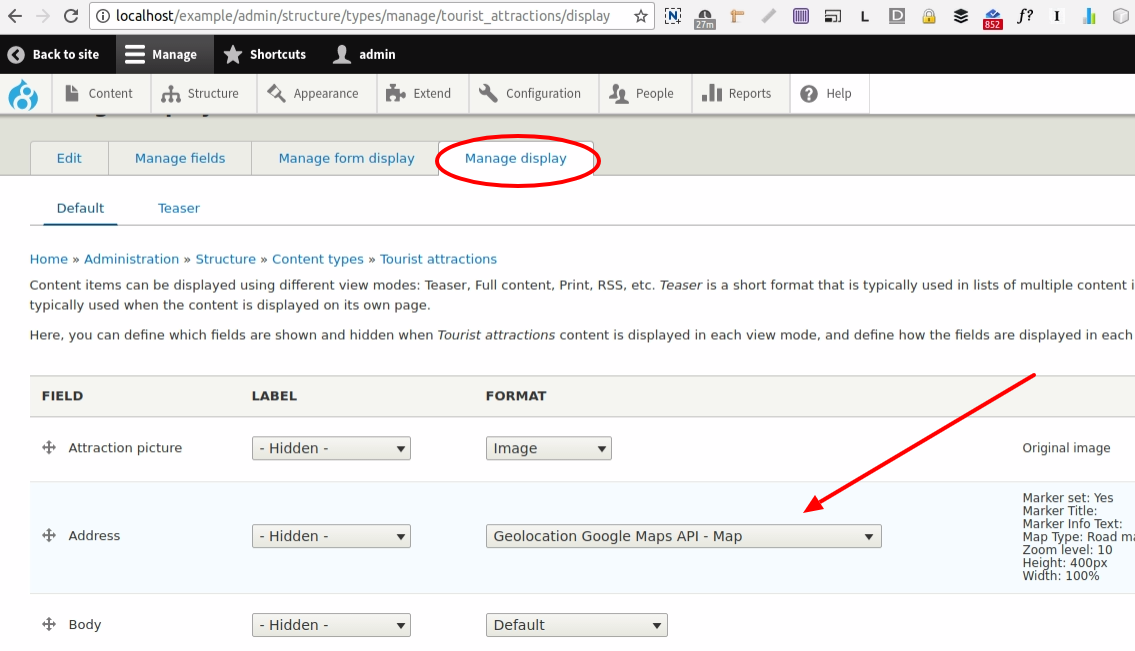Open the Help toolbar item
Image resolution: width=1135 pixels, height=651 pixels.
pos(827,94)
